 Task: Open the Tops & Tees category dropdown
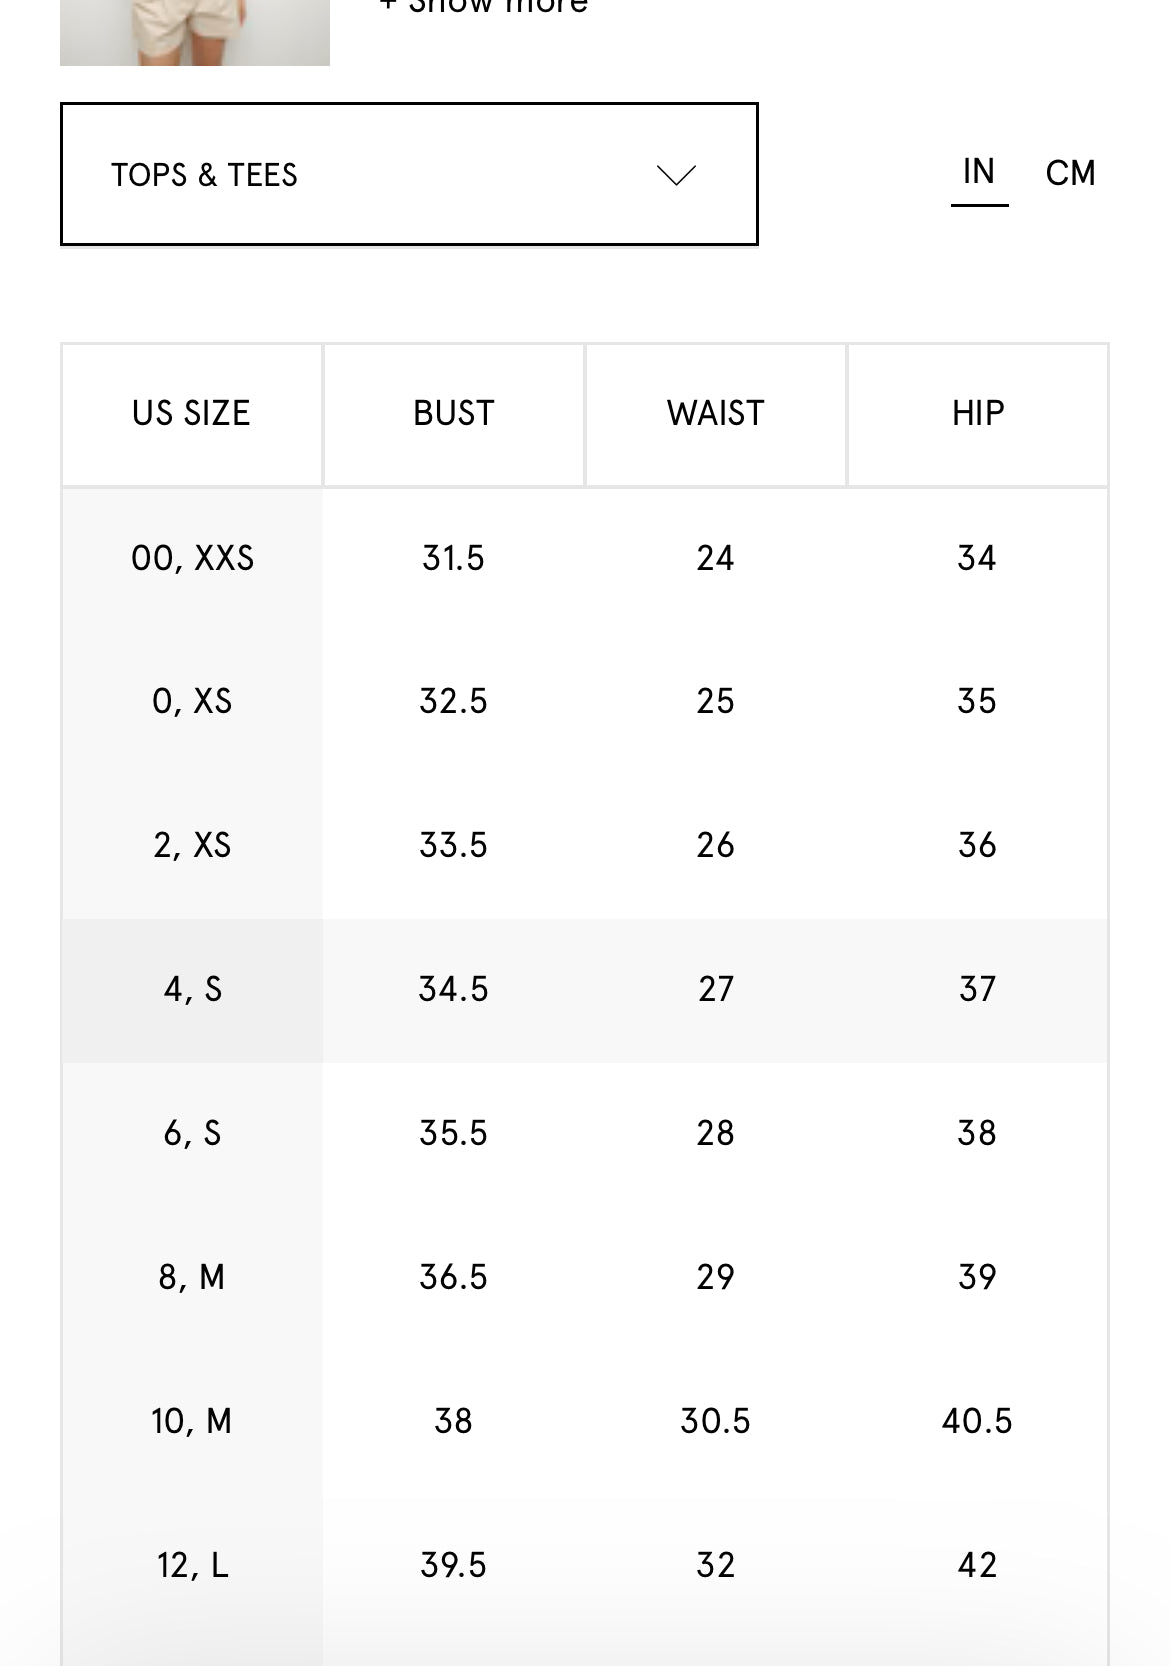click(408, 174)
